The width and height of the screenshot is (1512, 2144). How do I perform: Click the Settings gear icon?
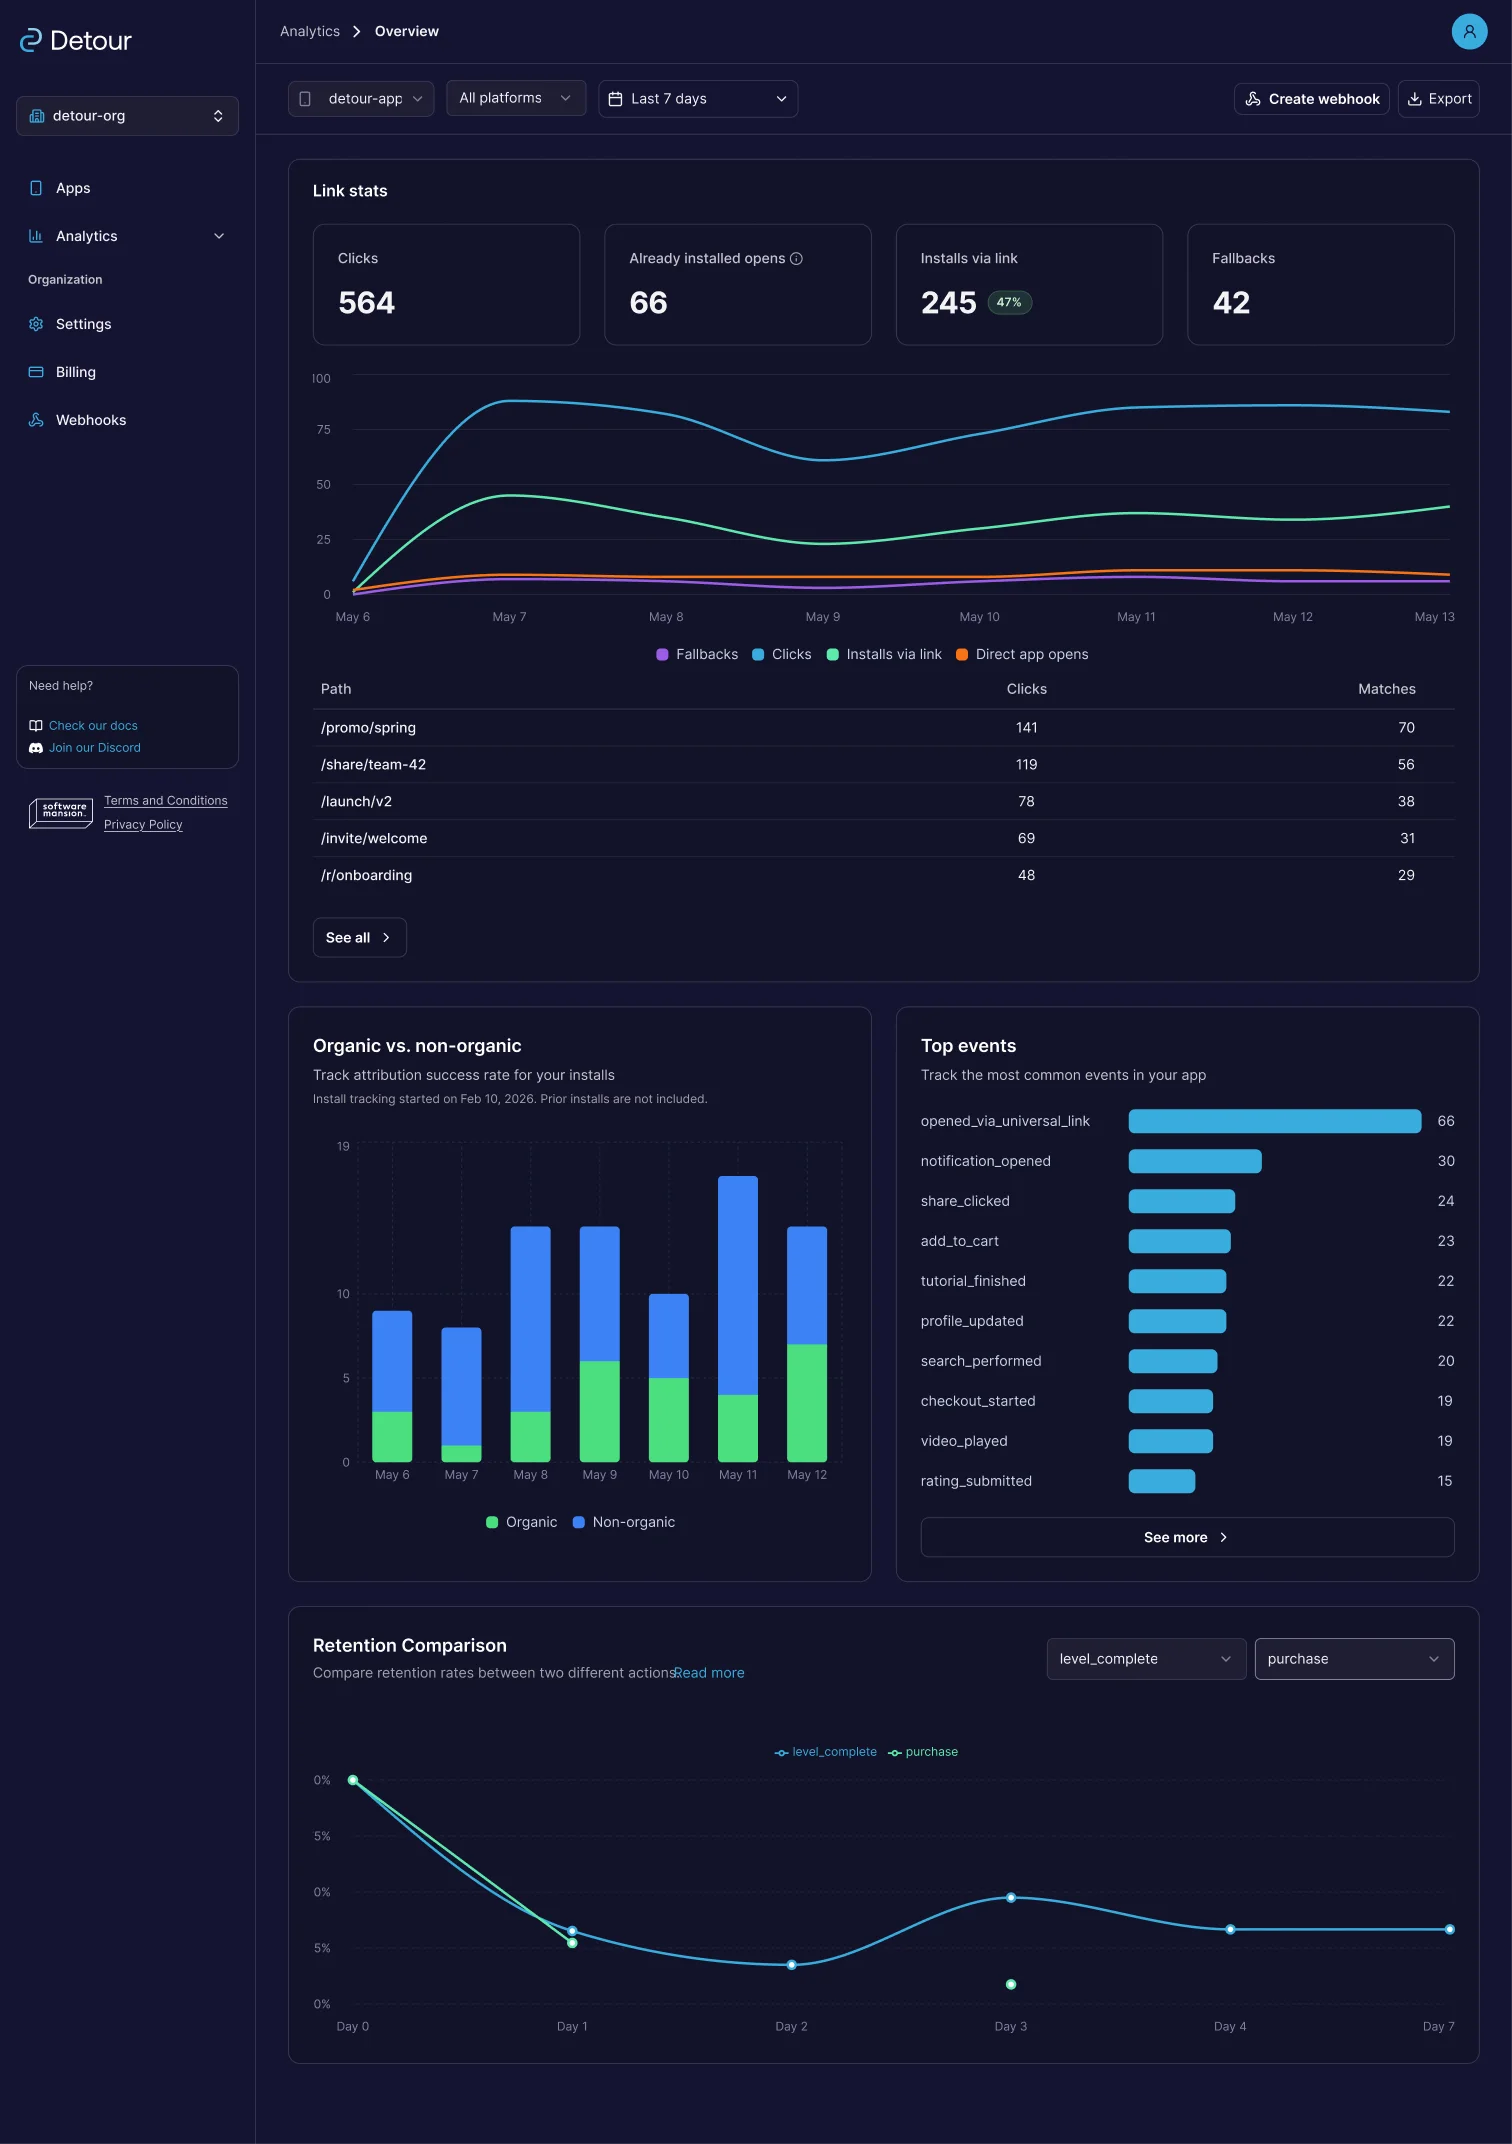[36, 324]
